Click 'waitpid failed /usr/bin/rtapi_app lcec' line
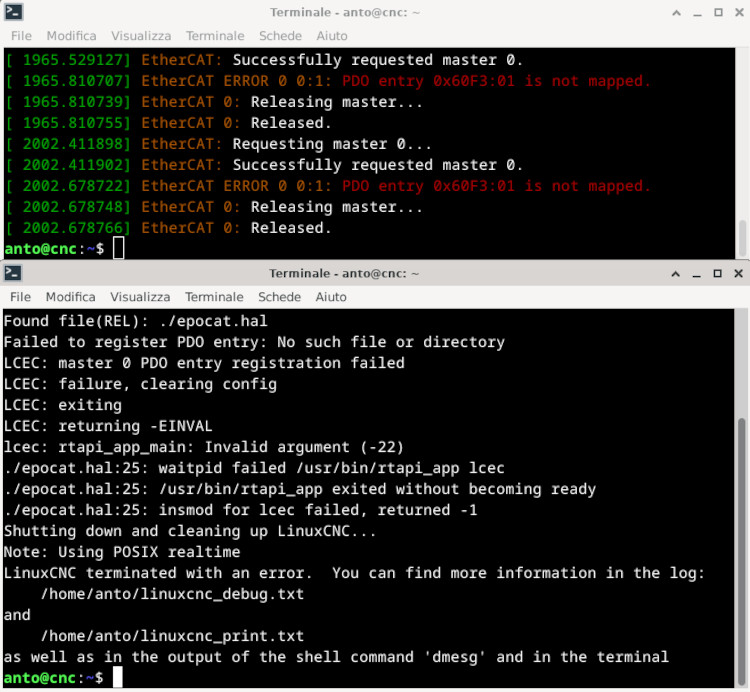This screenshot has width=750, height=692. pyautogui.click(x=254, y=468)
